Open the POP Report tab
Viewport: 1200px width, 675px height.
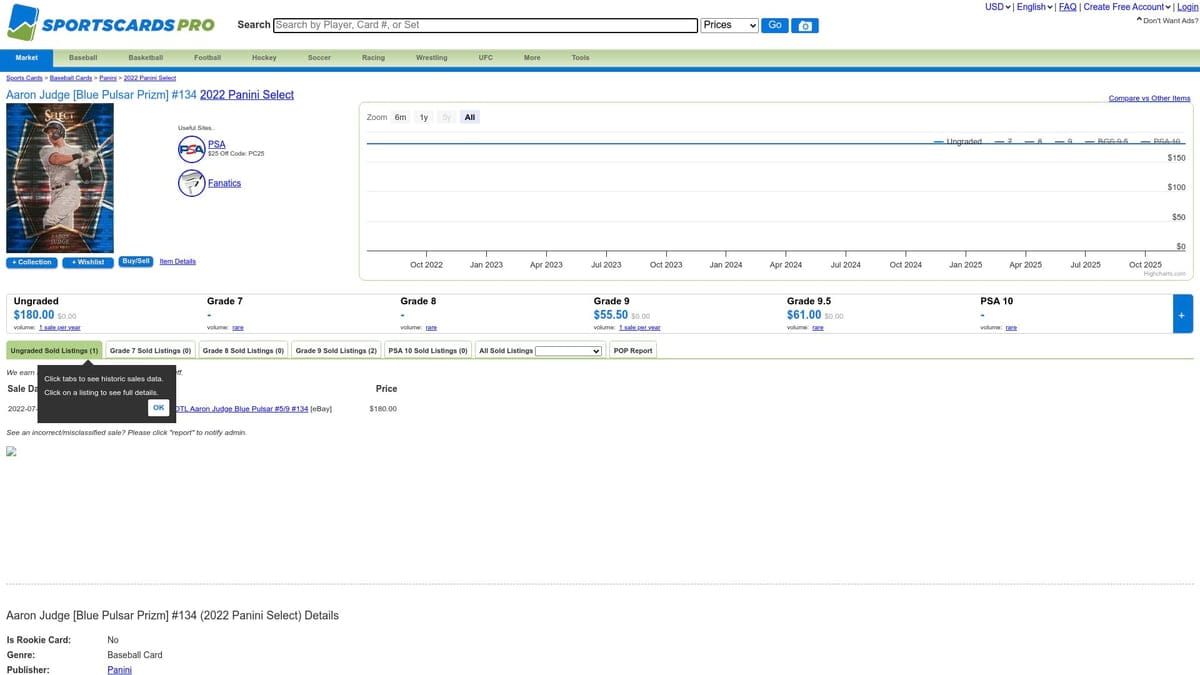click(x=633, y=351)
